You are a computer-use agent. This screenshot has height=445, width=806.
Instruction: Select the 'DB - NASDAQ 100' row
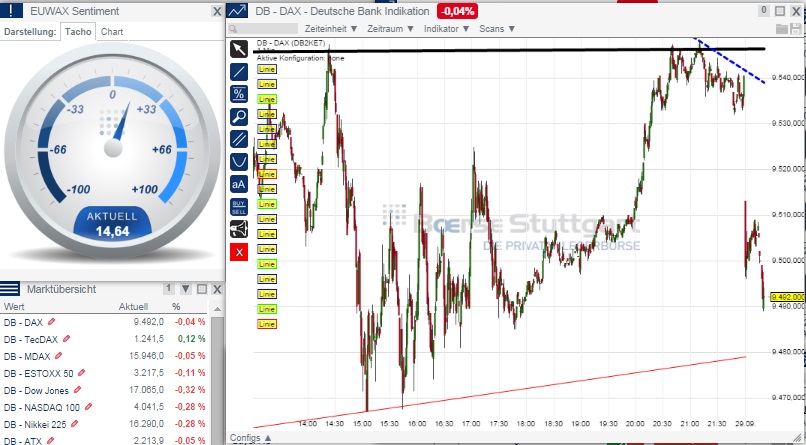point(104,406)
